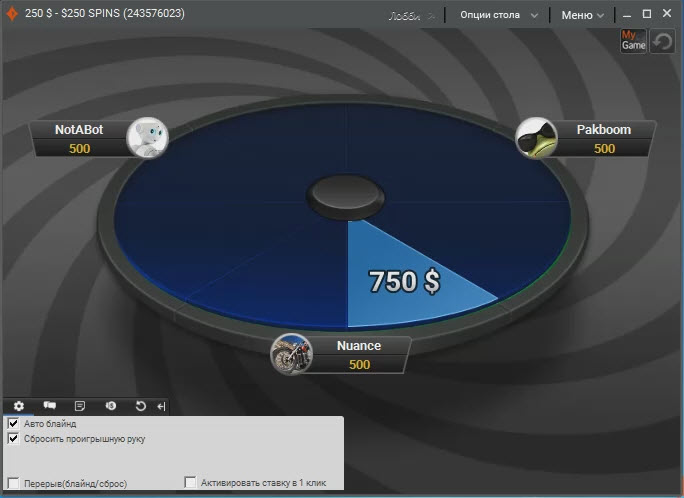Uncheck Сбросить проигрышную руку
This screenshot has height=498, width=684.
click(14, 438)
